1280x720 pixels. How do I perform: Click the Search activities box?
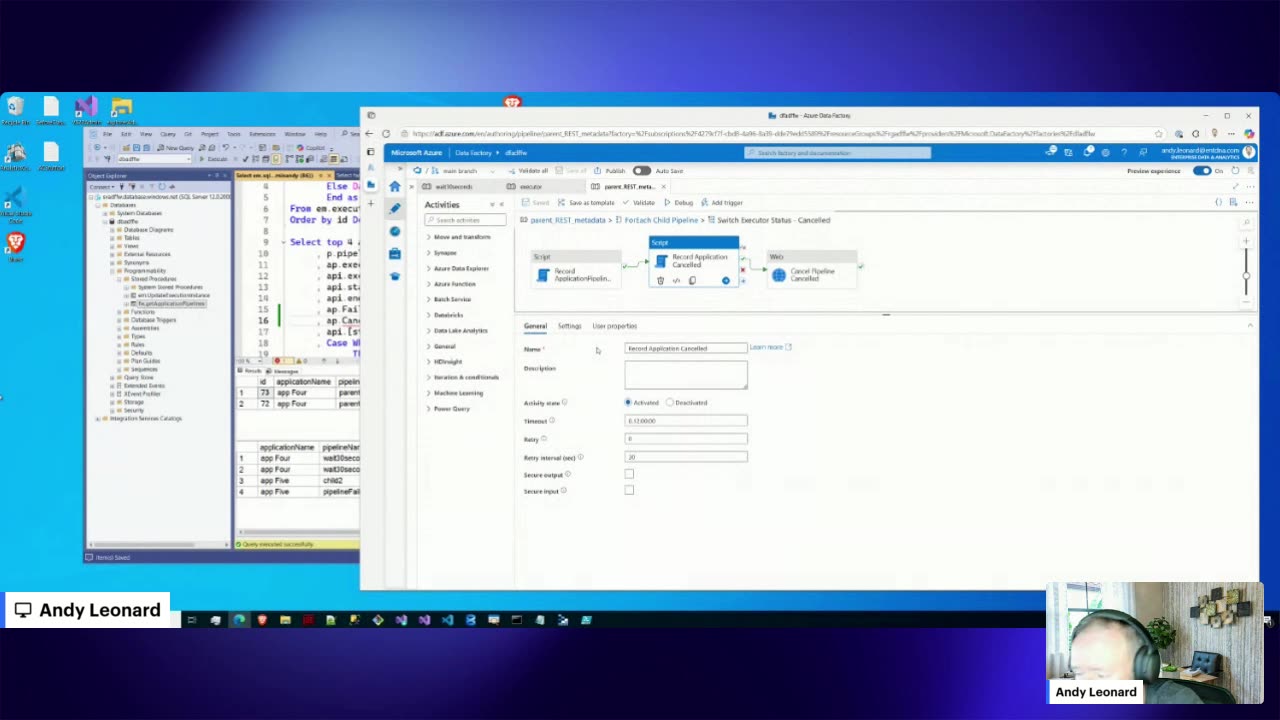click(465, 220)
